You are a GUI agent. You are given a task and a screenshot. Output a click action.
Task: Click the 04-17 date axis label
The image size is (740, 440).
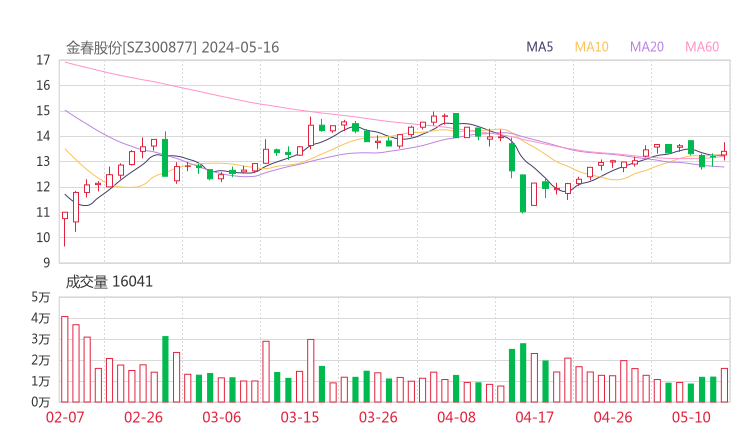pyautogui.click(x=535, y=417)
